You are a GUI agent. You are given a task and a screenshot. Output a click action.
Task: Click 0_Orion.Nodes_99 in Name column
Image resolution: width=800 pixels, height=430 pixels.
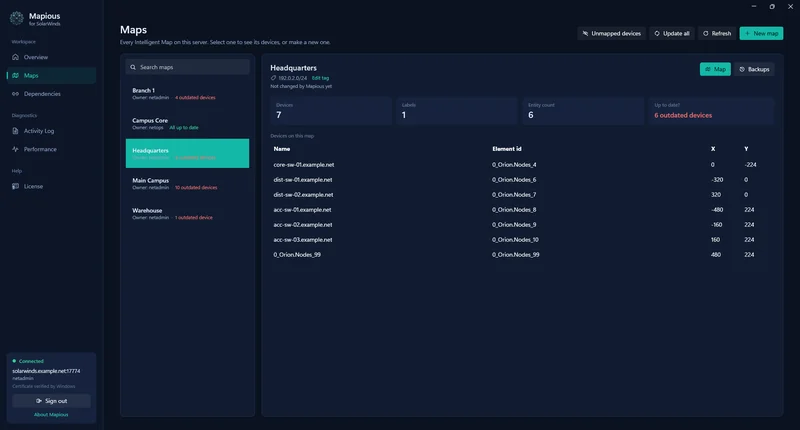(x=297, y=255)
